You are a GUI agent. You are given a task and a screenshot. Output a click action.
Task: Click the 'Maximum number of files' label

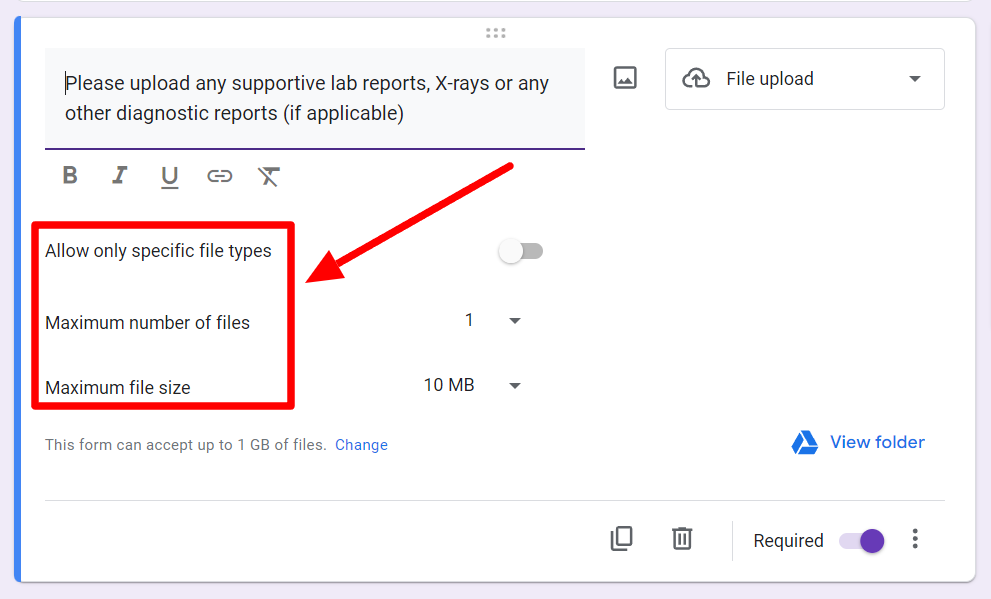(147, 323)
